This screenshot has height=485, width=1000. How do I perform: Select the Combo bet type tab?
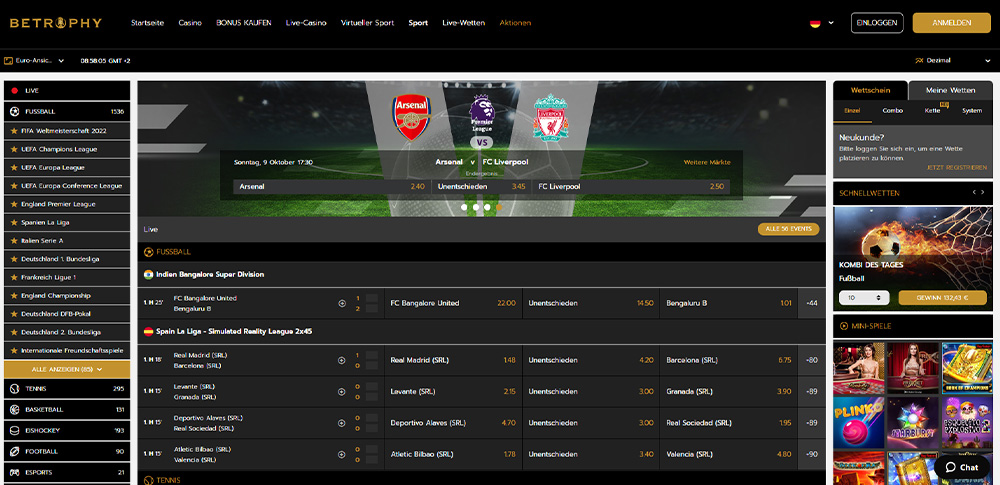893,110
